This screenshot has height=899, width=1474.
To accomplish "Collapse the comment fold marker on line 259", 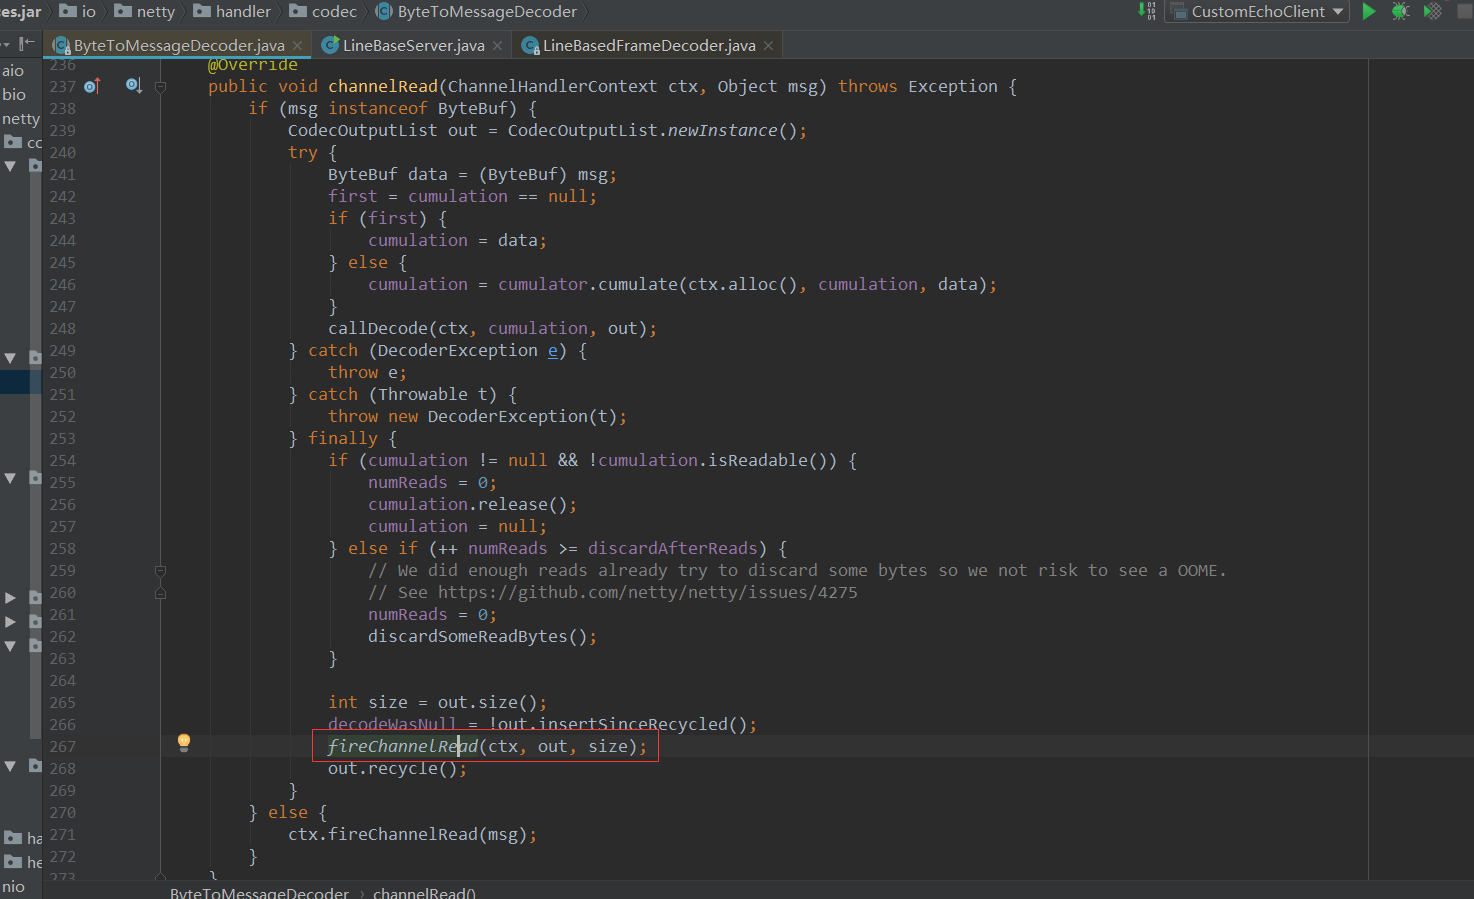I will pos(160,571).
